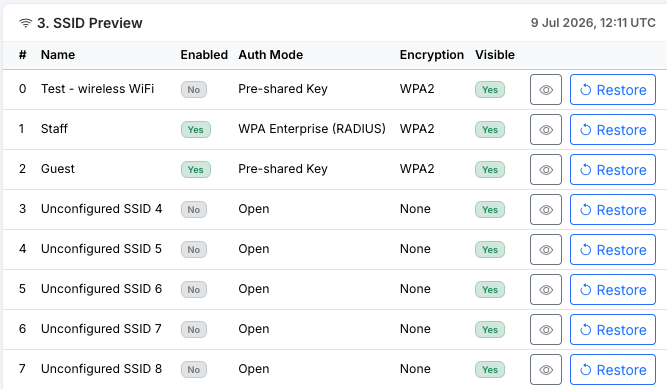
Task: Restore Unconfigured SSID 4
Action: (x=613, y=210)
